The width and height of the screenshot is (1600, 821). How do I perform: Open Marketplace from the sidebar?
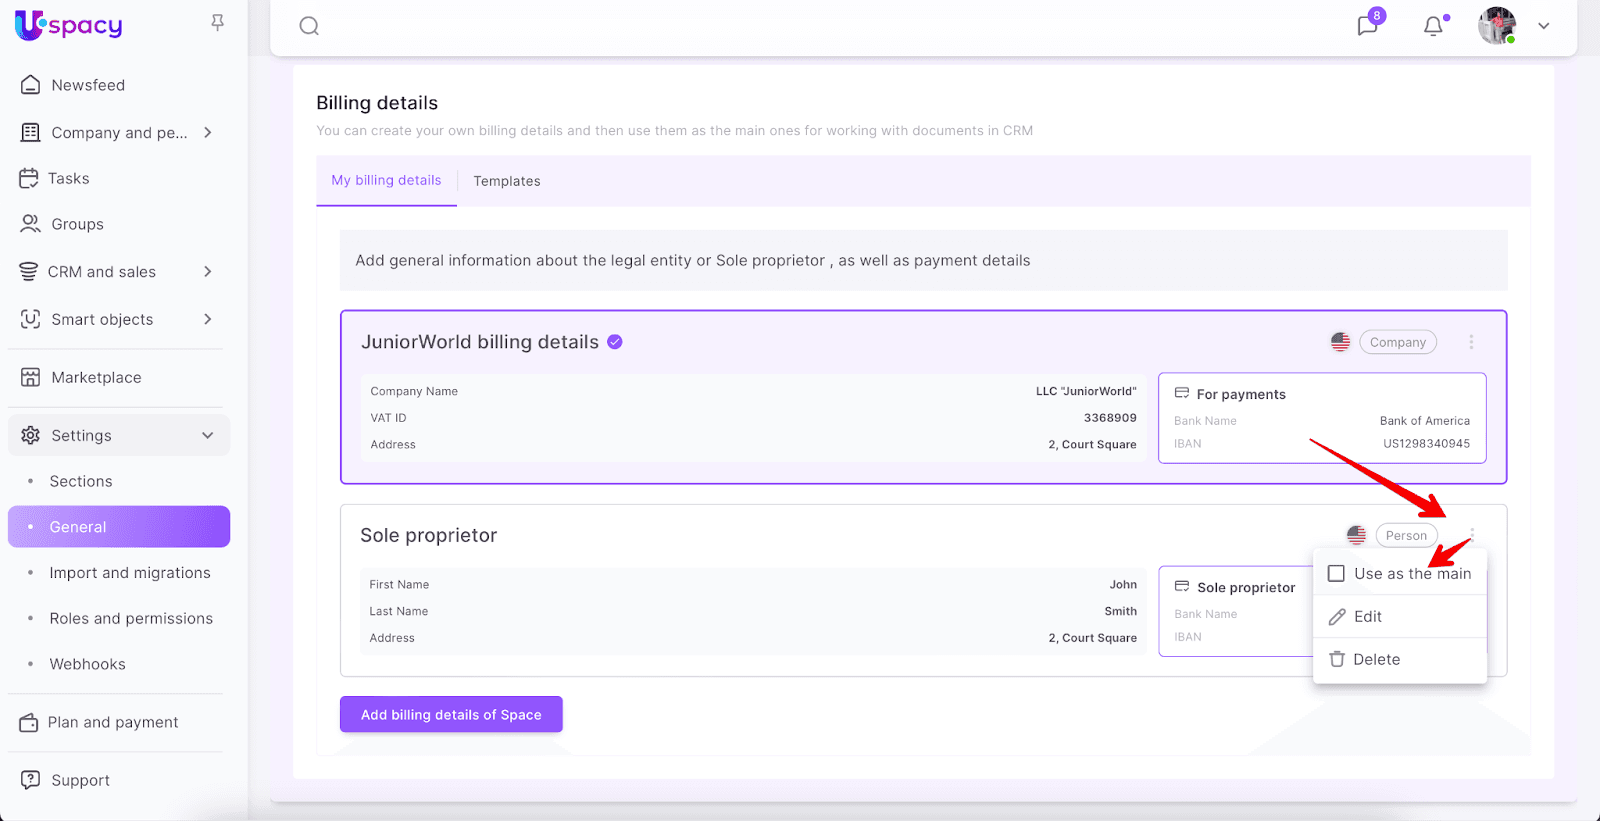pos(96,377)
